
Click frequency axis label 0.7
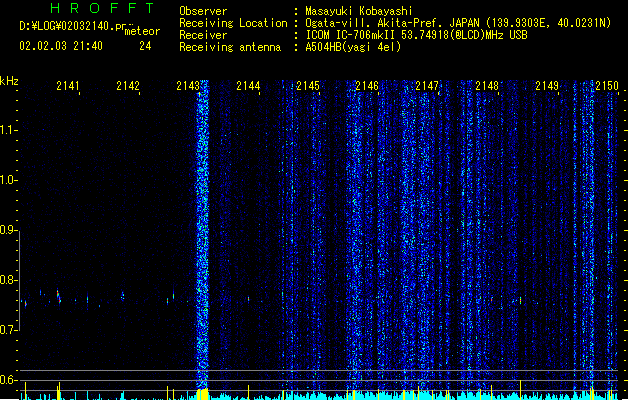(8, 330)
